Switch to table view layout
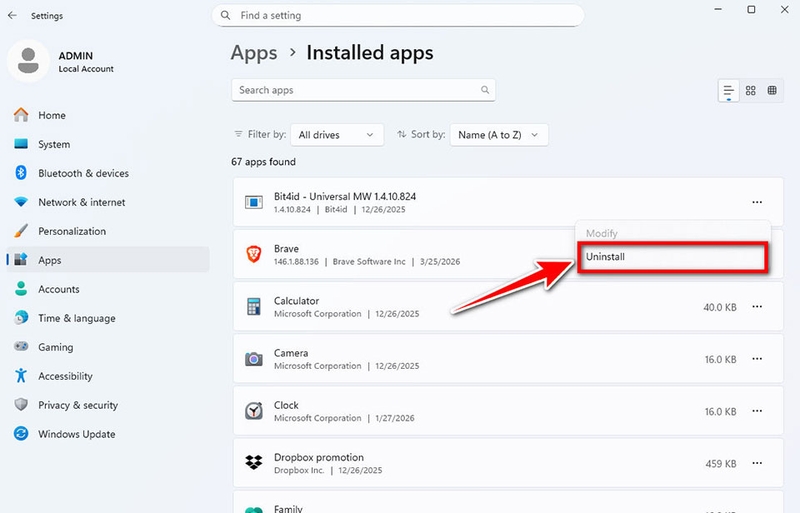The height and width of the screenshot is (513, 800). click(x=772, y=90)
